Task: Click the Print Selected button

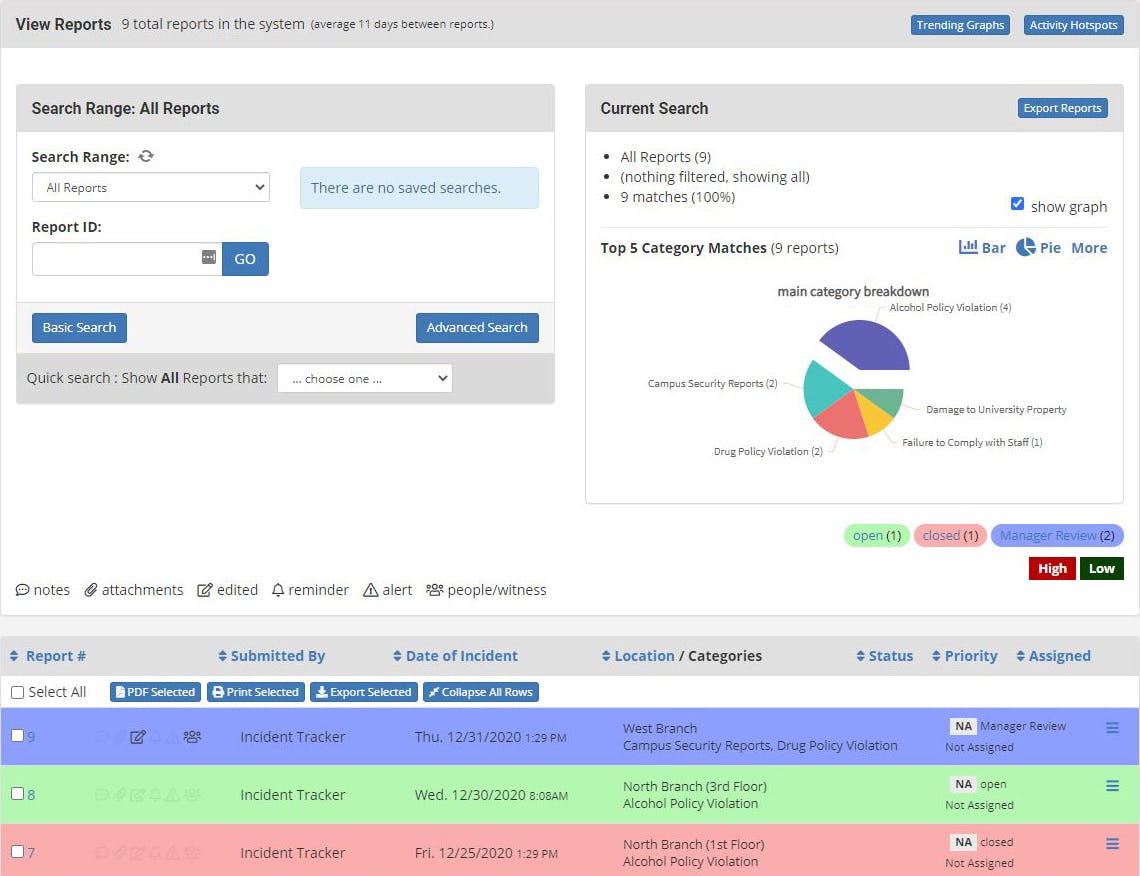Action: 256,692
